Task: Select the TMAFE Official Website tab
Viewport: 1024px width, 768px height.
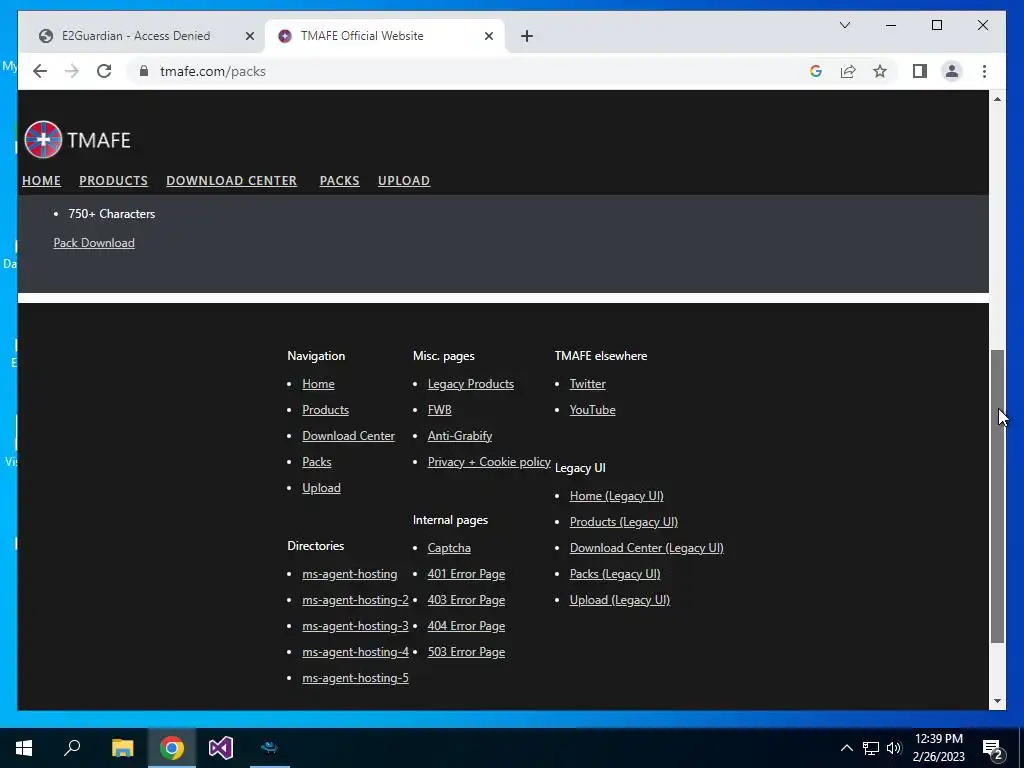Action: pyautogui.click(x=362, y=36)
